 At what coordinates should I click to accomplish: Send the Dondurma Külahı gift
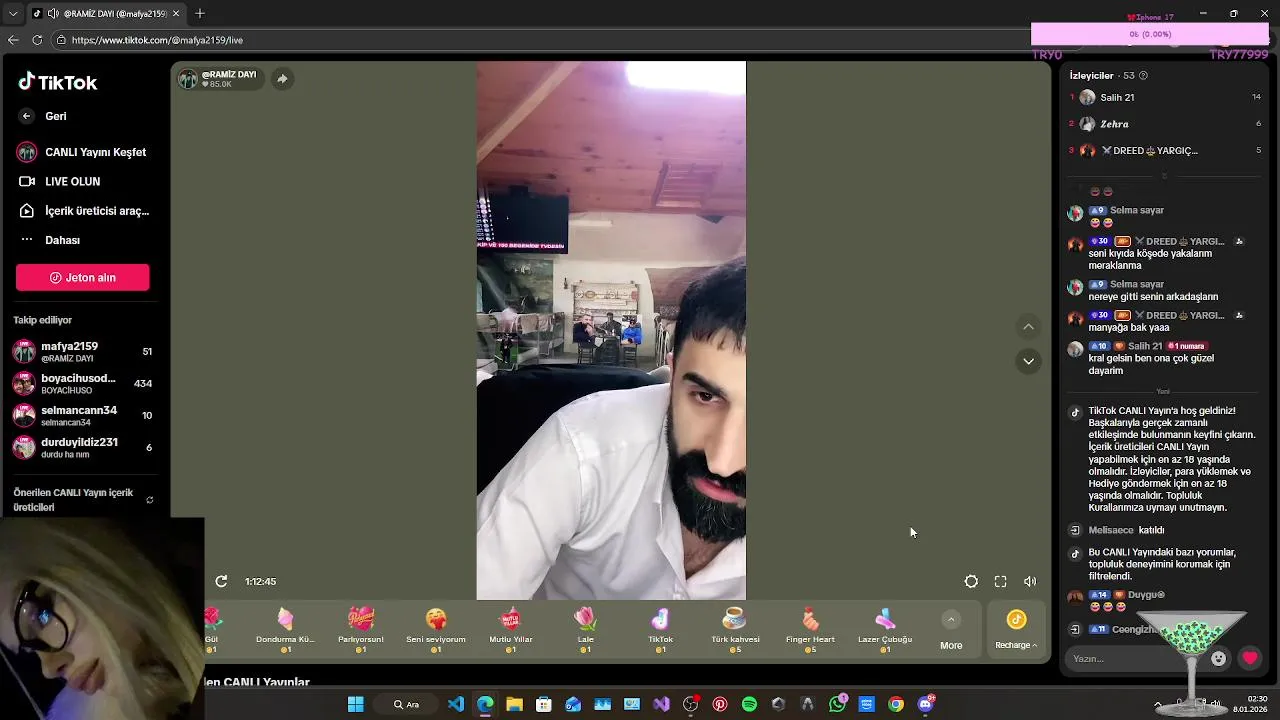point(285,630)
